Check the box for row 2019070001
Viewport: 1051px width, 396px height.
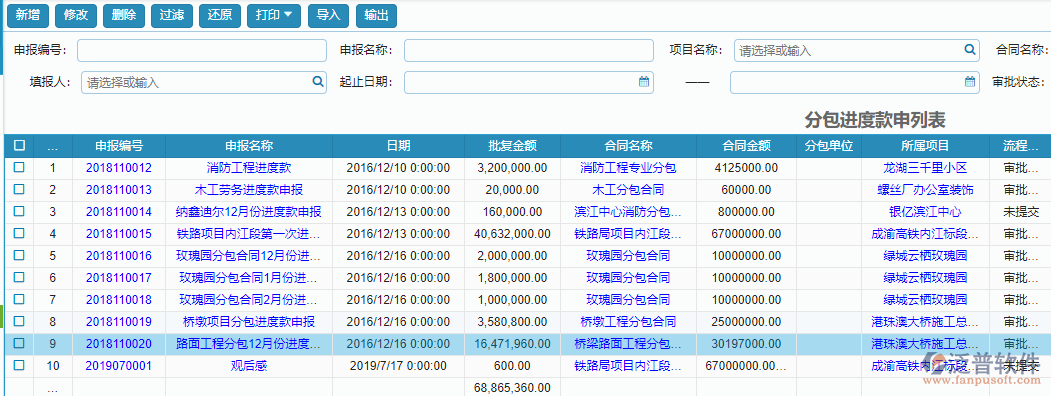pos(19,365)
